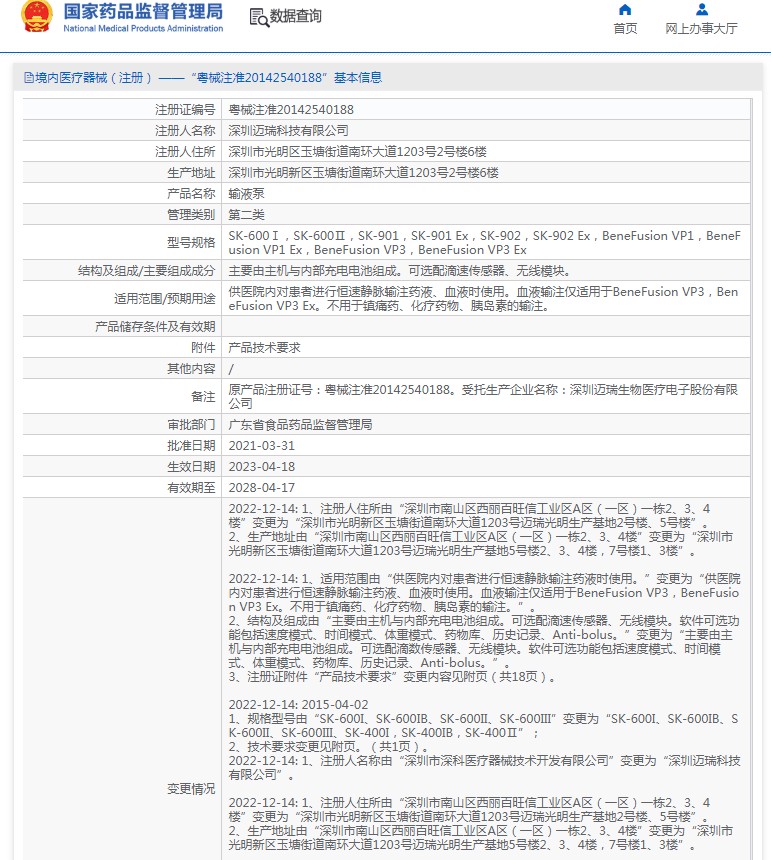
Task: Click the model list starting SK-600 I
Action: 484,243
